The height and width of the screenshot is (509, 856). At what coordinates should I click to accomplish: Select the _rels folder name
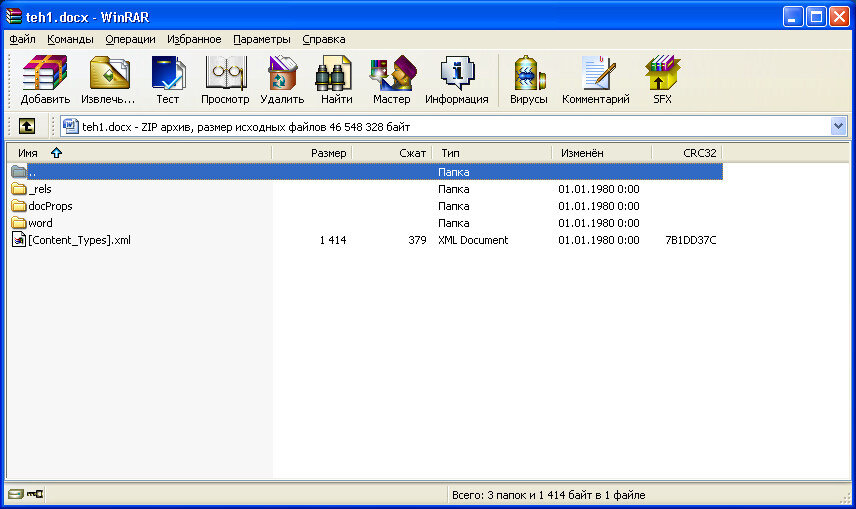40,189
